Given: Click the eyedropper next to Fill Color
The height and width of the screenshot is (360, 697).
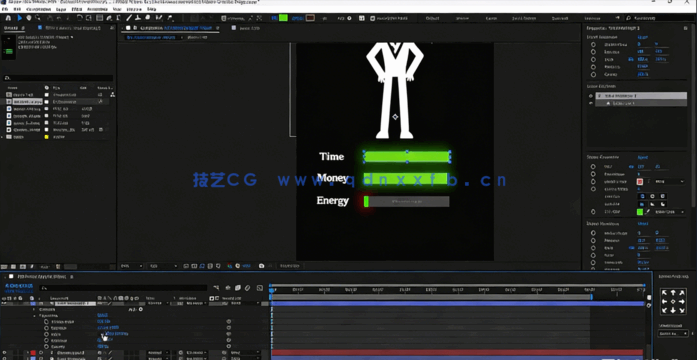Looking at the screenshot, I should [x=648, y=212].
